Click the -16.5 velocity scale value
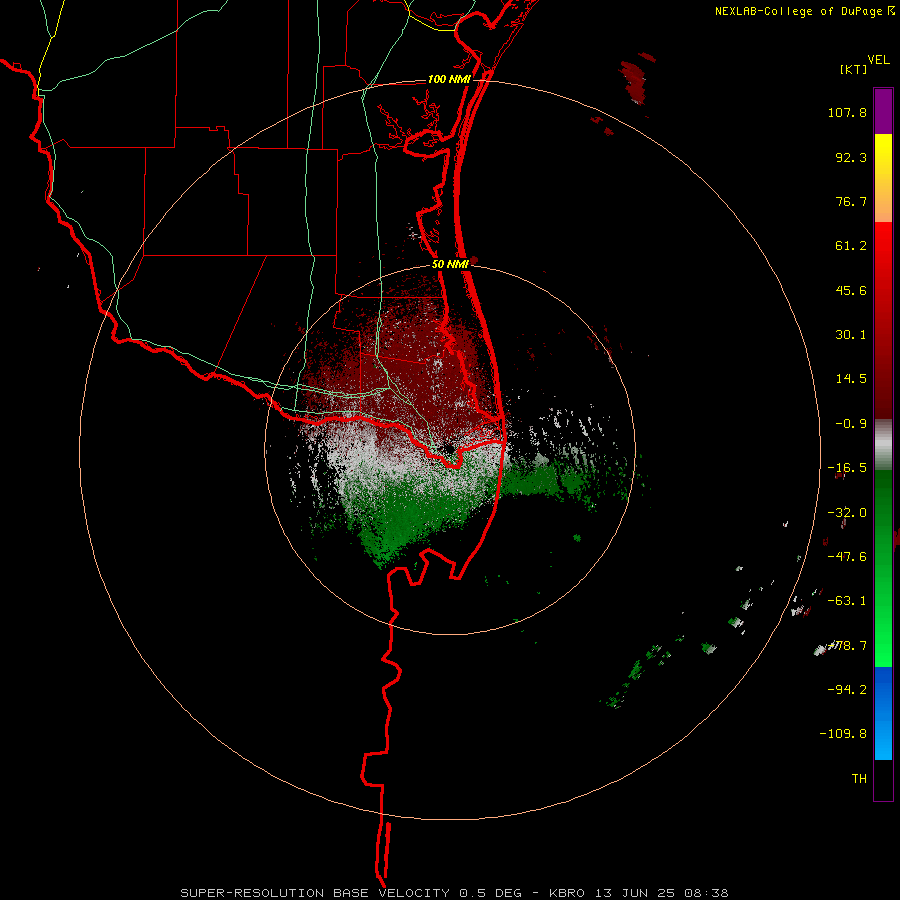The width and height of the screenshot is (900, 900). tap(847, 468)
